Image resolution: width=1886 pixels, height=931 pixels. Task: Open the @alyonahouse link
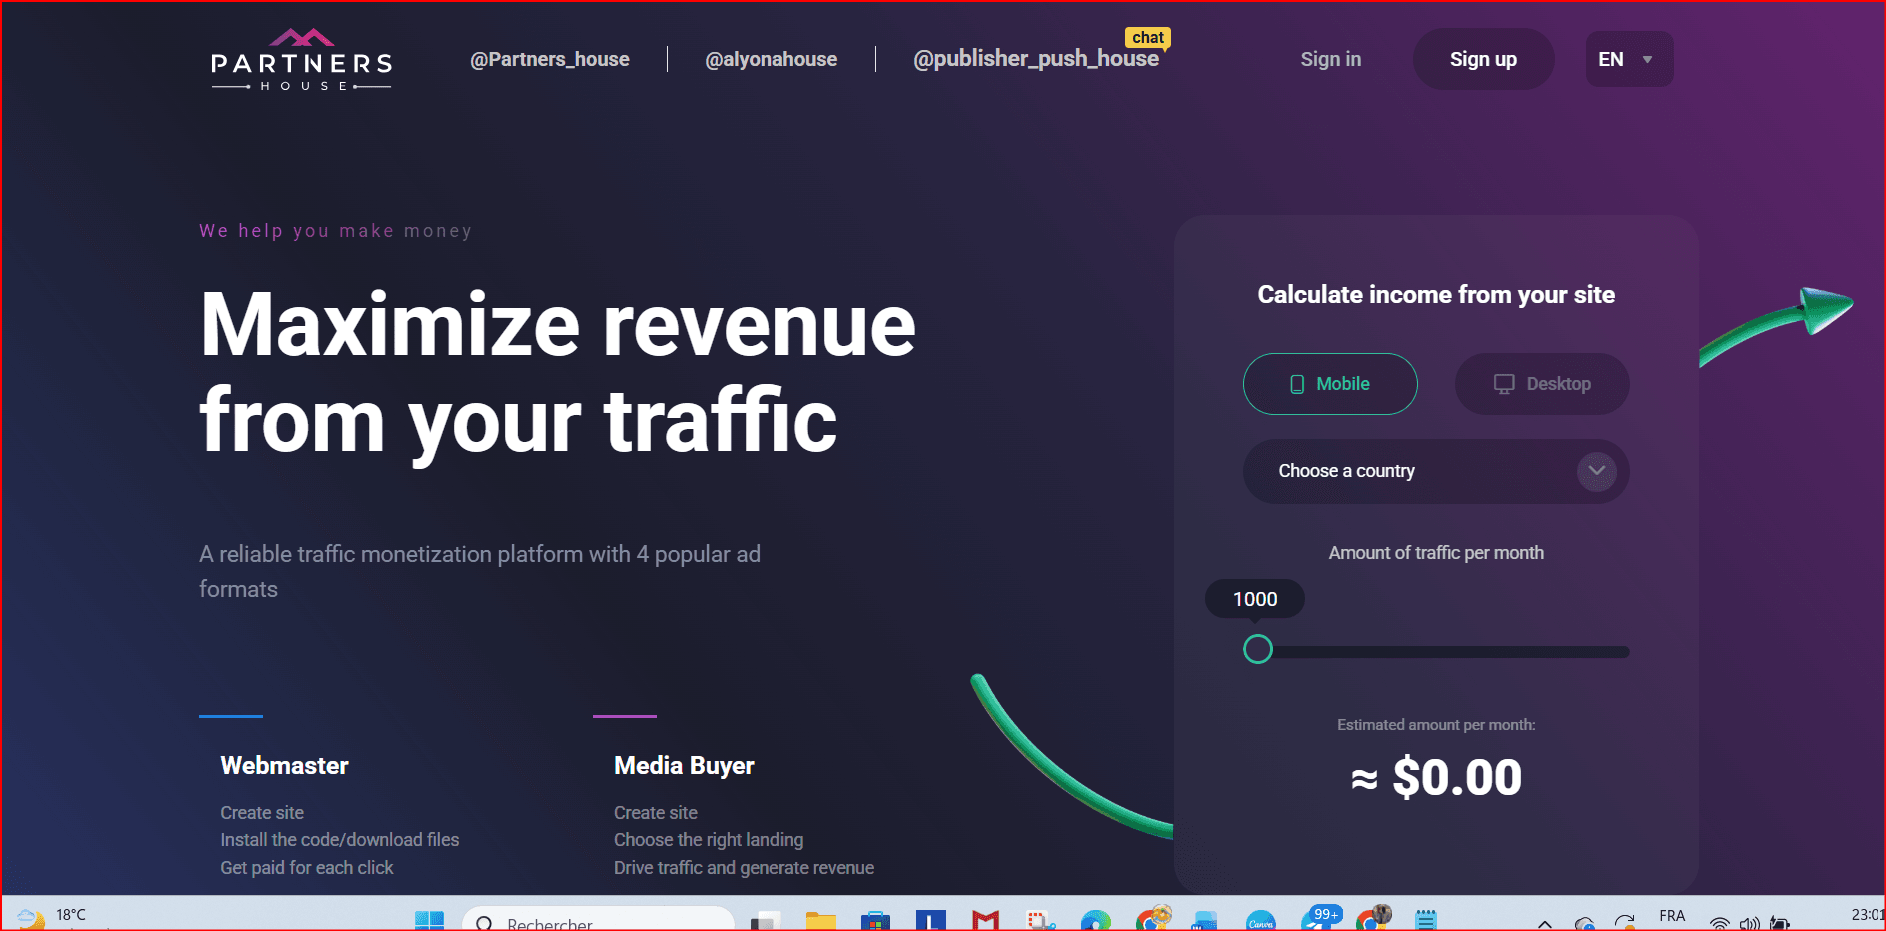pos(771,59)
